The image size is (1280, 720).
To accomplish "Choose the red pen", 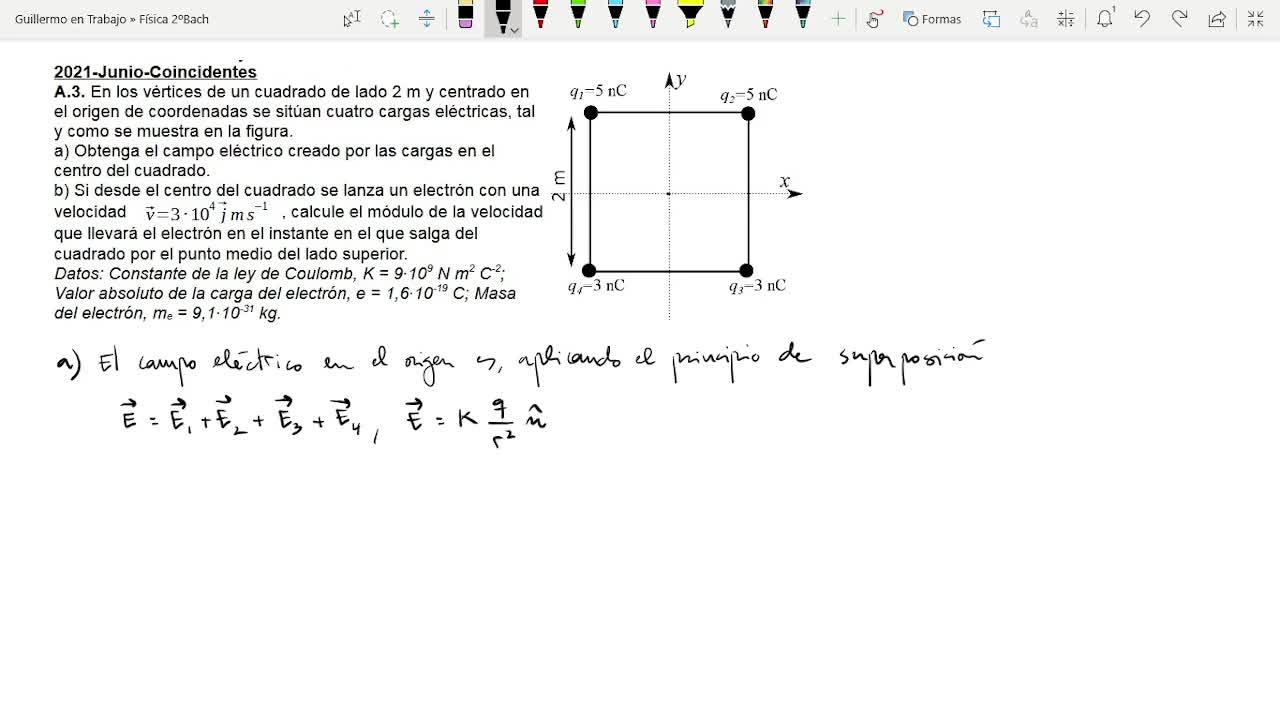I will [x=540, y=15].
